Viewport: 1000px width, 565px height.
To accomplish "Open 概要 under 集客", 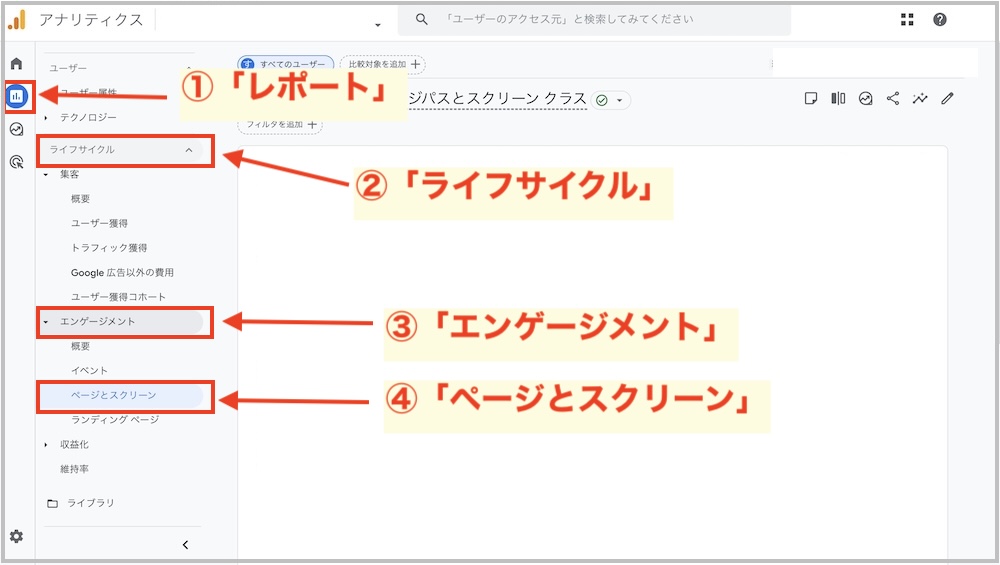I will click(x=80, y=199).
